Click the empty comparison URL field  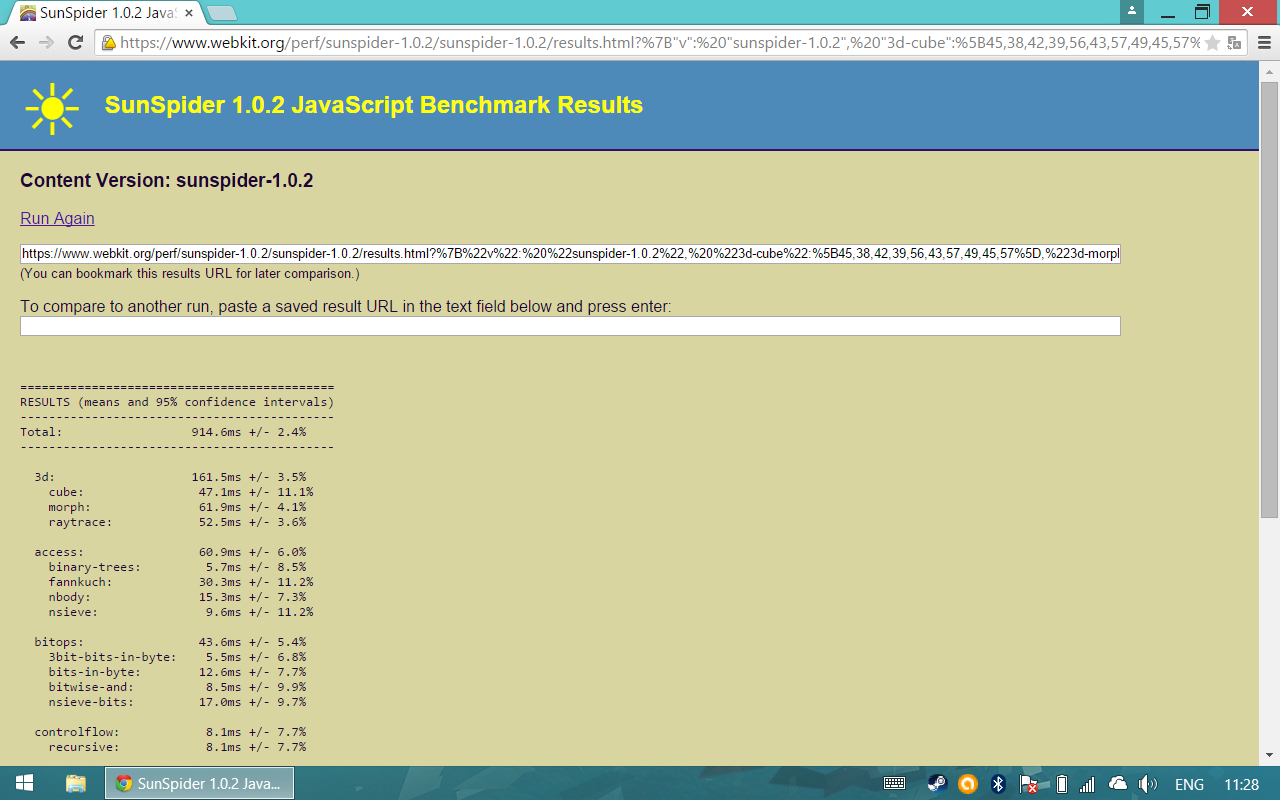pyautogui.click(x=570, y=326)
